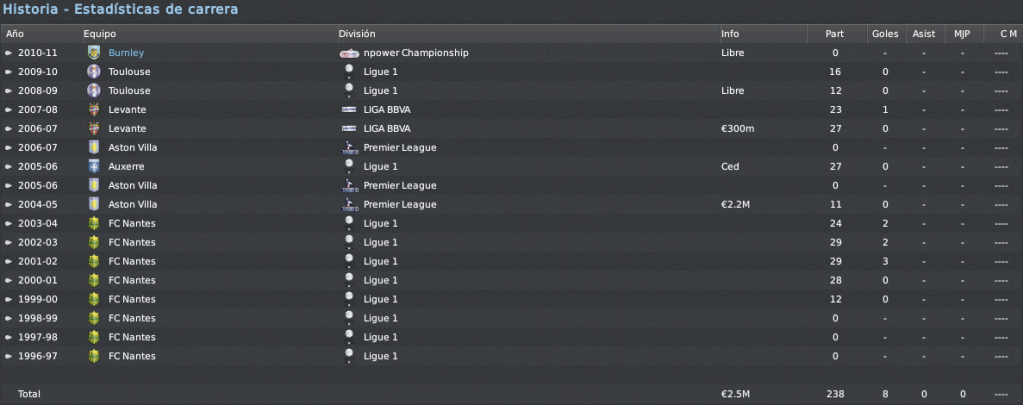The image size is (1023, 405).
Task: Expand the 1996-97 FC Nantes row arrow
Action: 8,356
